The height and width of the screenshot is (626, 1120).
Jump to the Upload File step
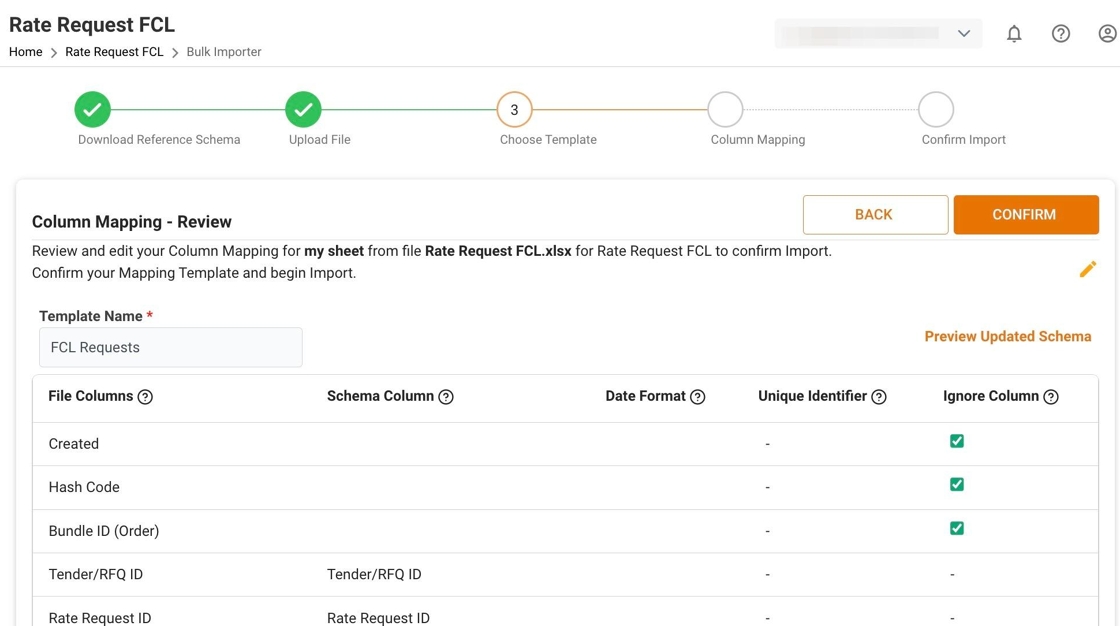click(303, 110)
